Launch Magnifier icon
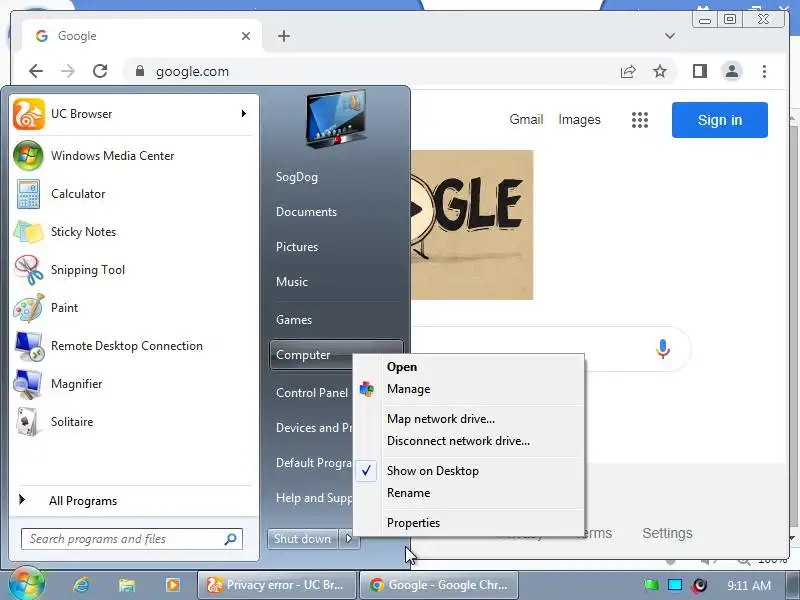 [28, 384]
